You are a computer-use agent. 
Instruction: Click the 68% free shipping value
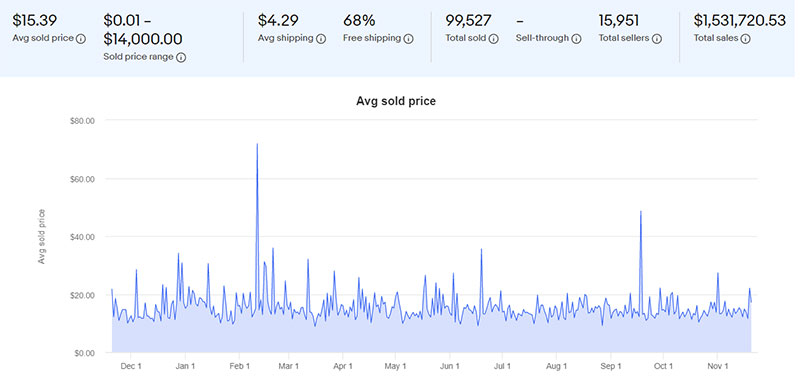click(x=359, y=21)
